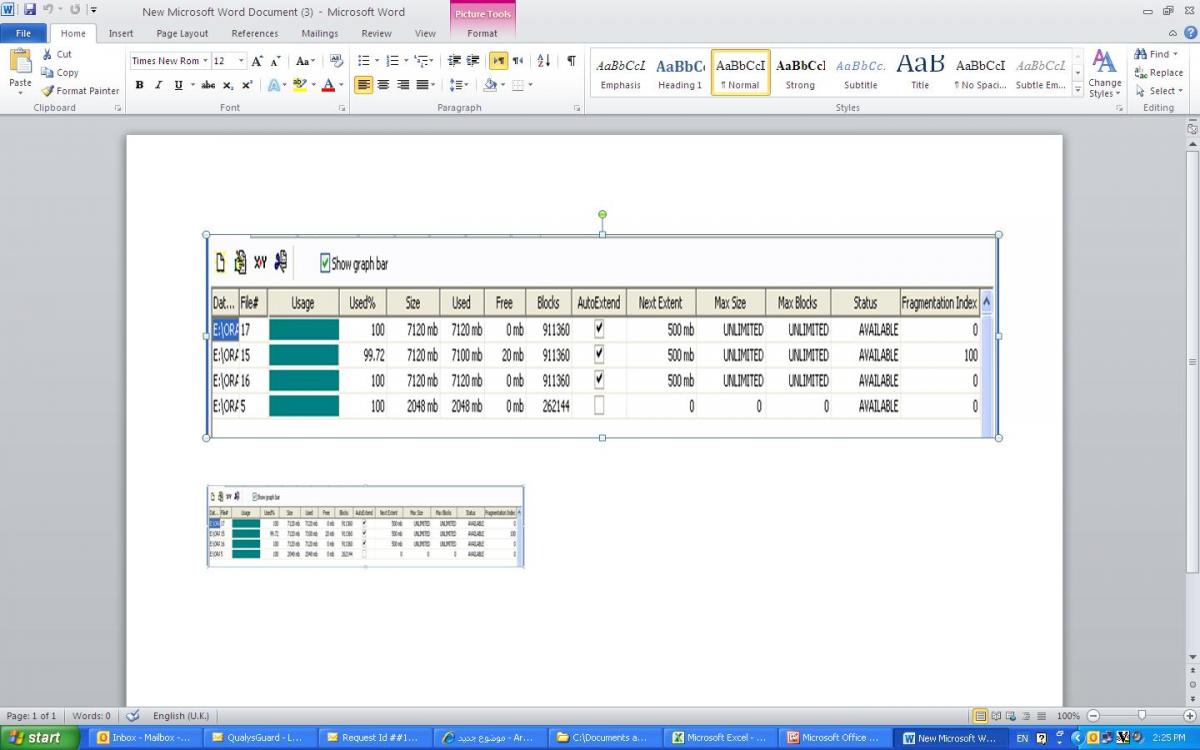The height and width of the screenshot is (750, 1200).
Task: Expand the Change Styles menu
Action: click(x=1104, y=75)
